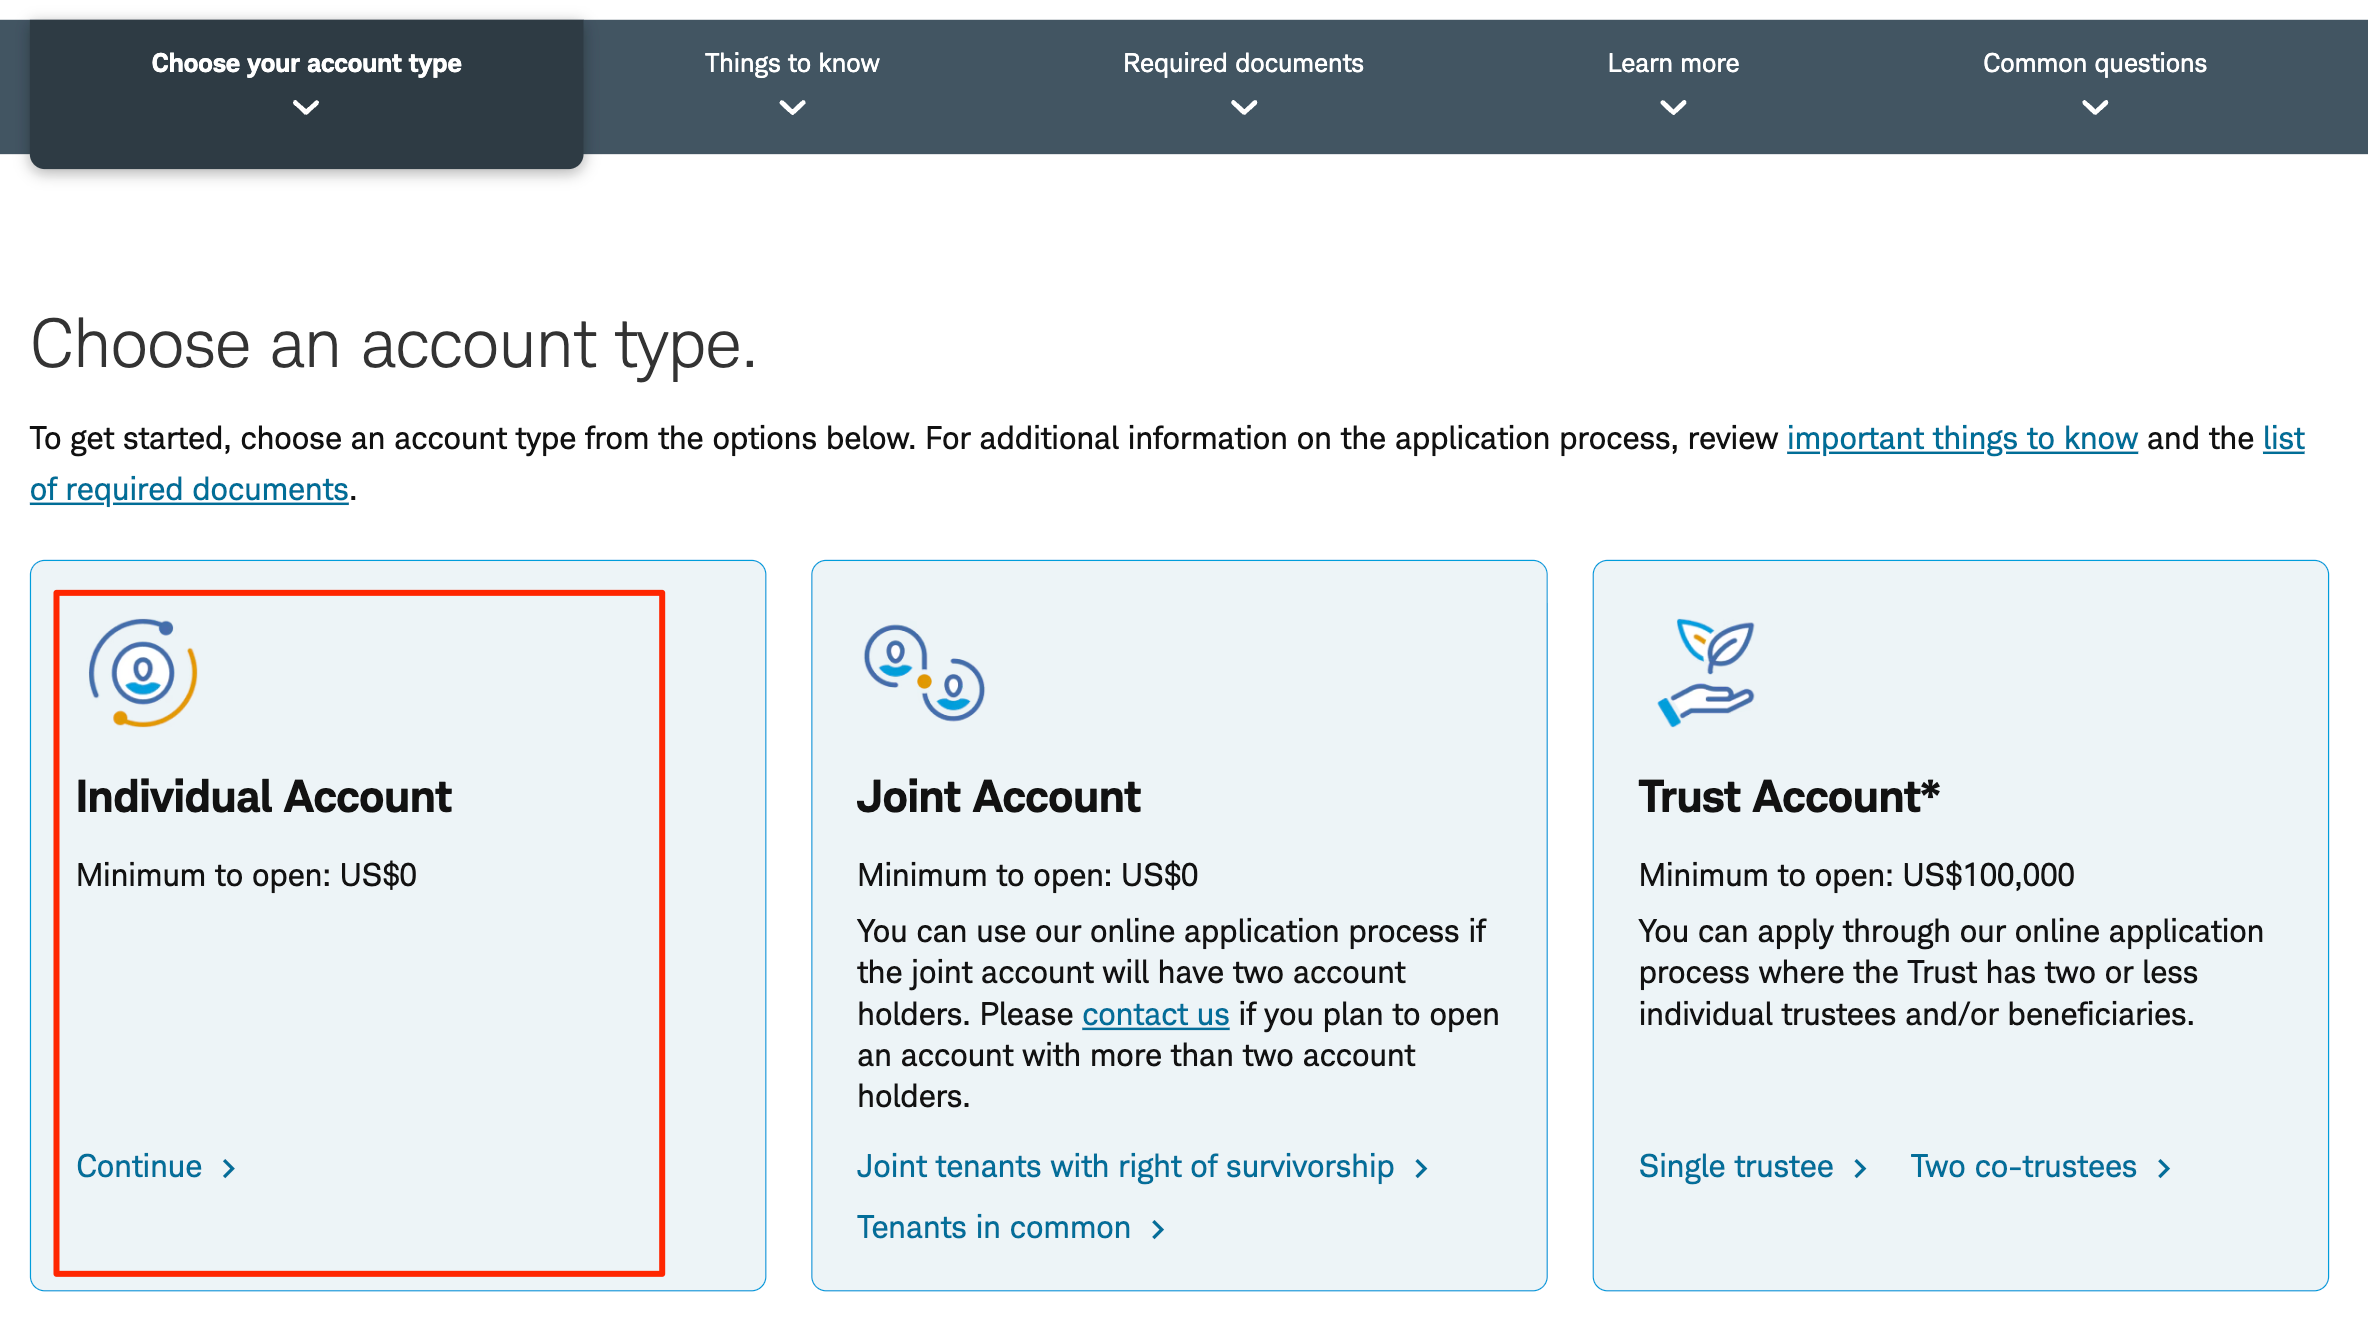Click the Joint Account two-person icon

point(924,673)
